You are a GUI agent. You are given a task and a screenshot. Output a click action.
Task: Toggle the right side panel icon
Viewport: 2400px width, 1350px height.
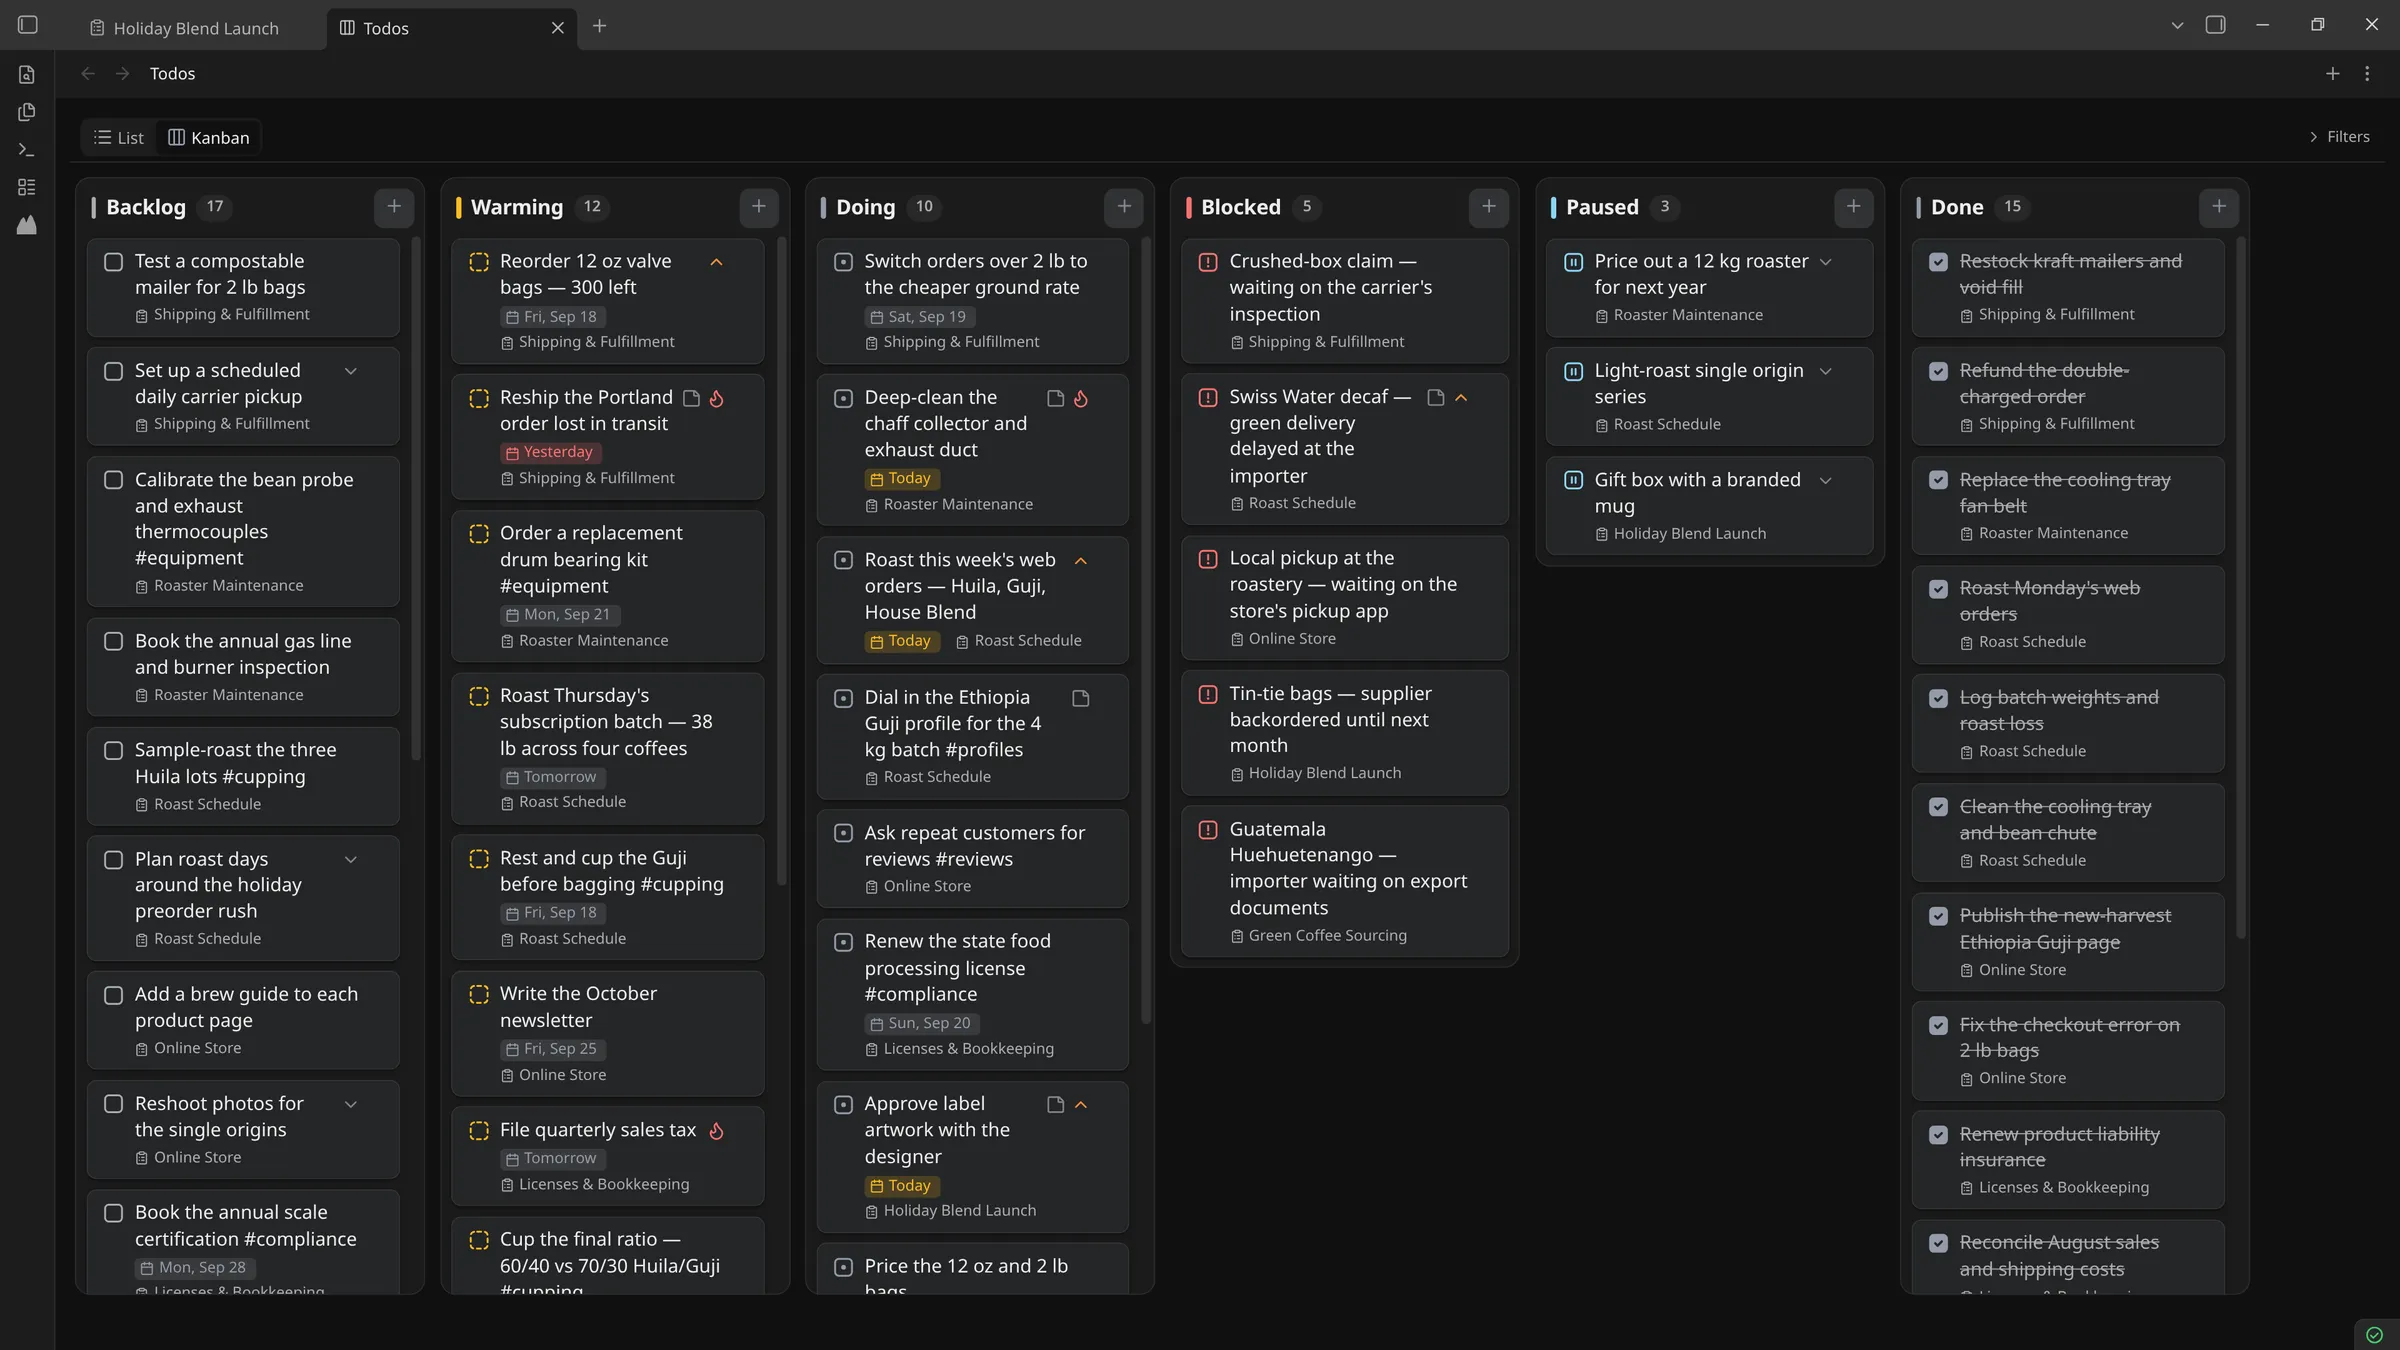[x=2215, y=25]
